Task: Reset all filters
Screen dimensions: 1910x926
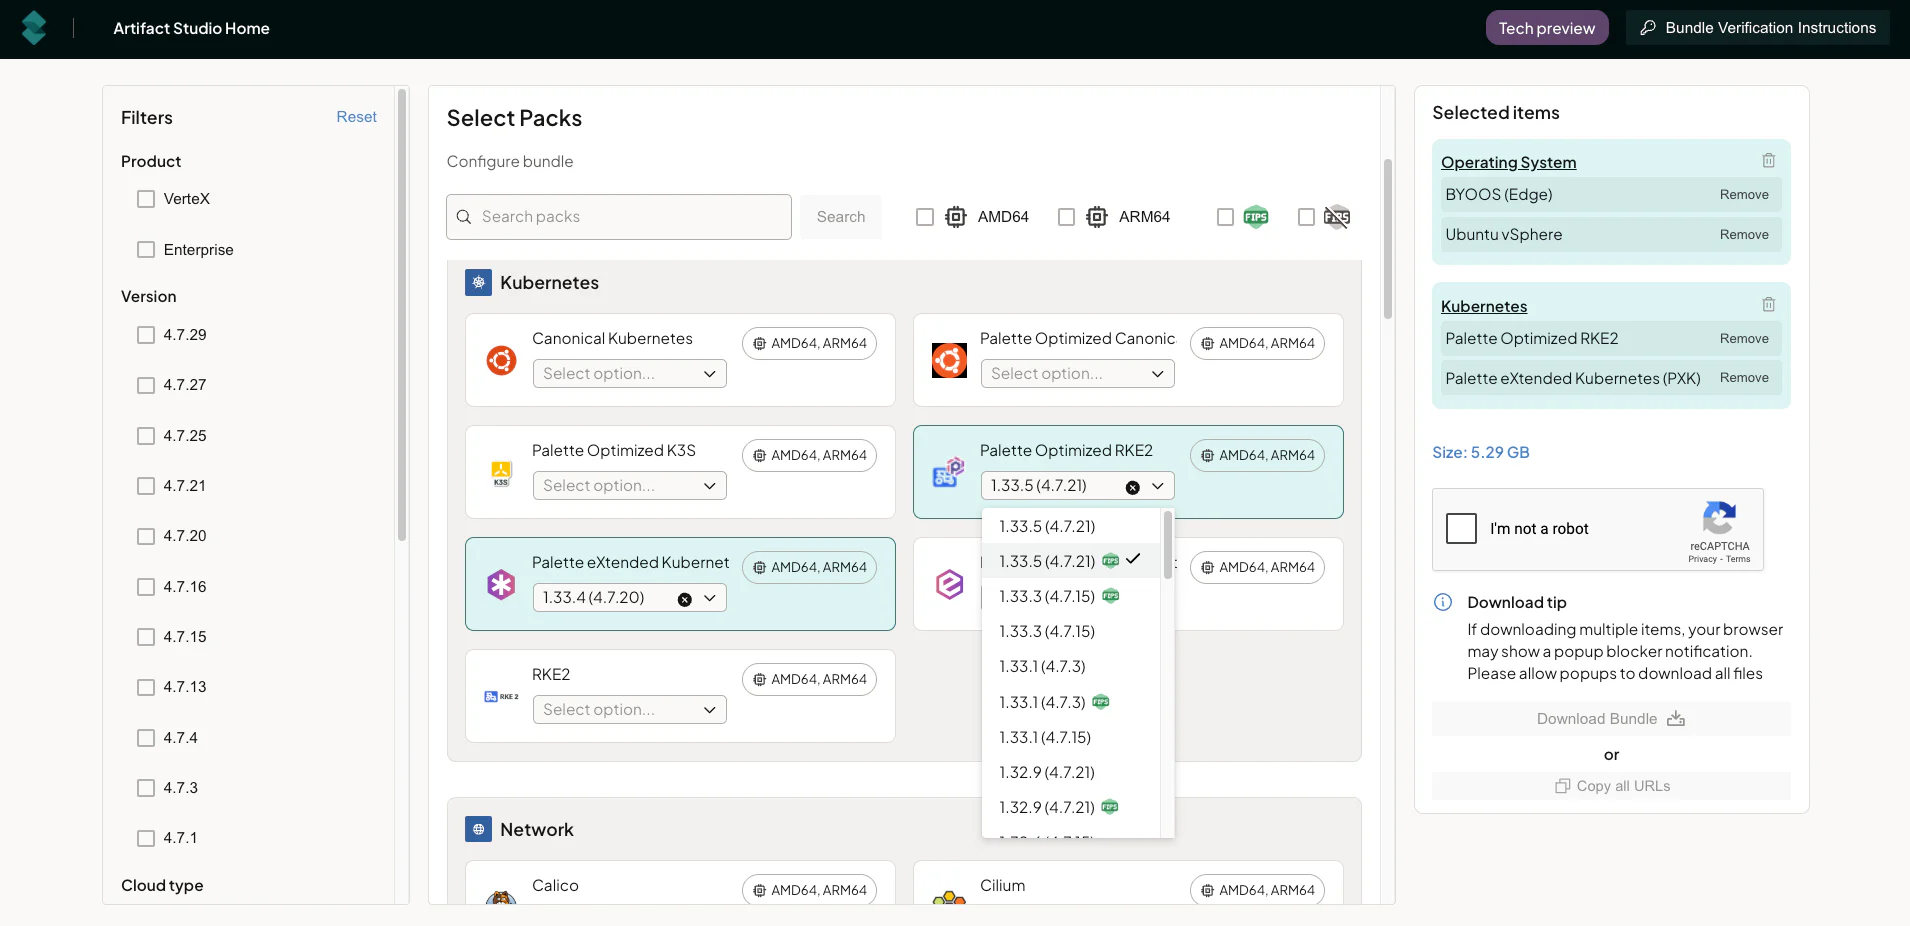Action: 356,117
